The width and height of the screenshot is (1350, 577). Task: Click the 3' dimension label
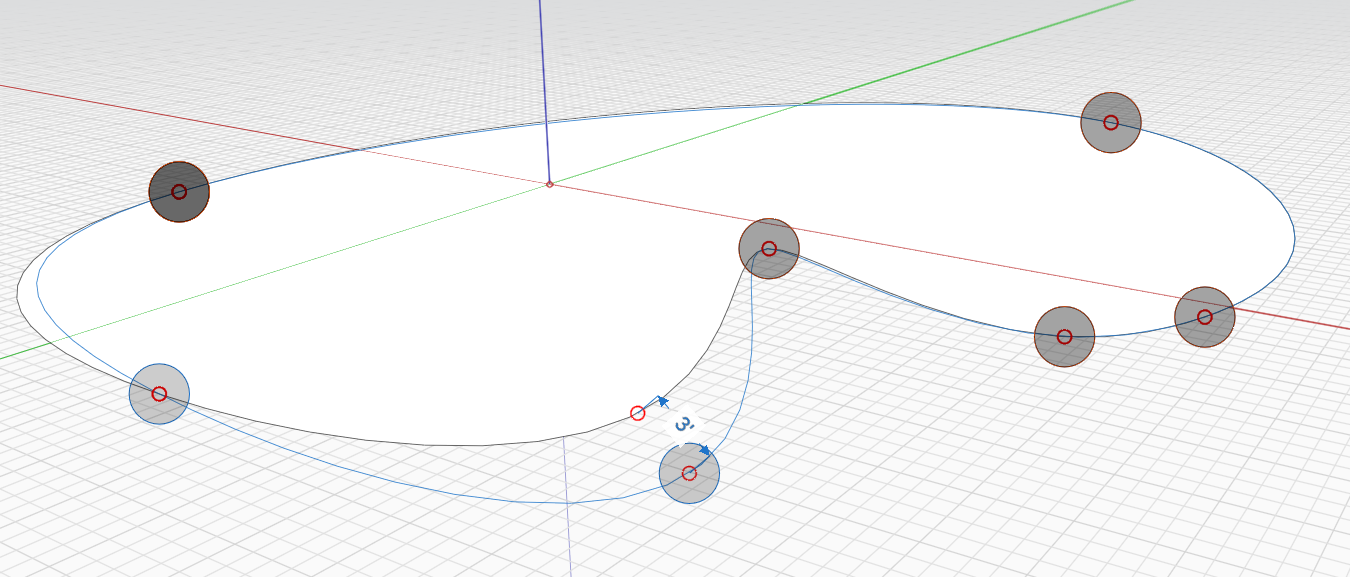tap(684, 425)
